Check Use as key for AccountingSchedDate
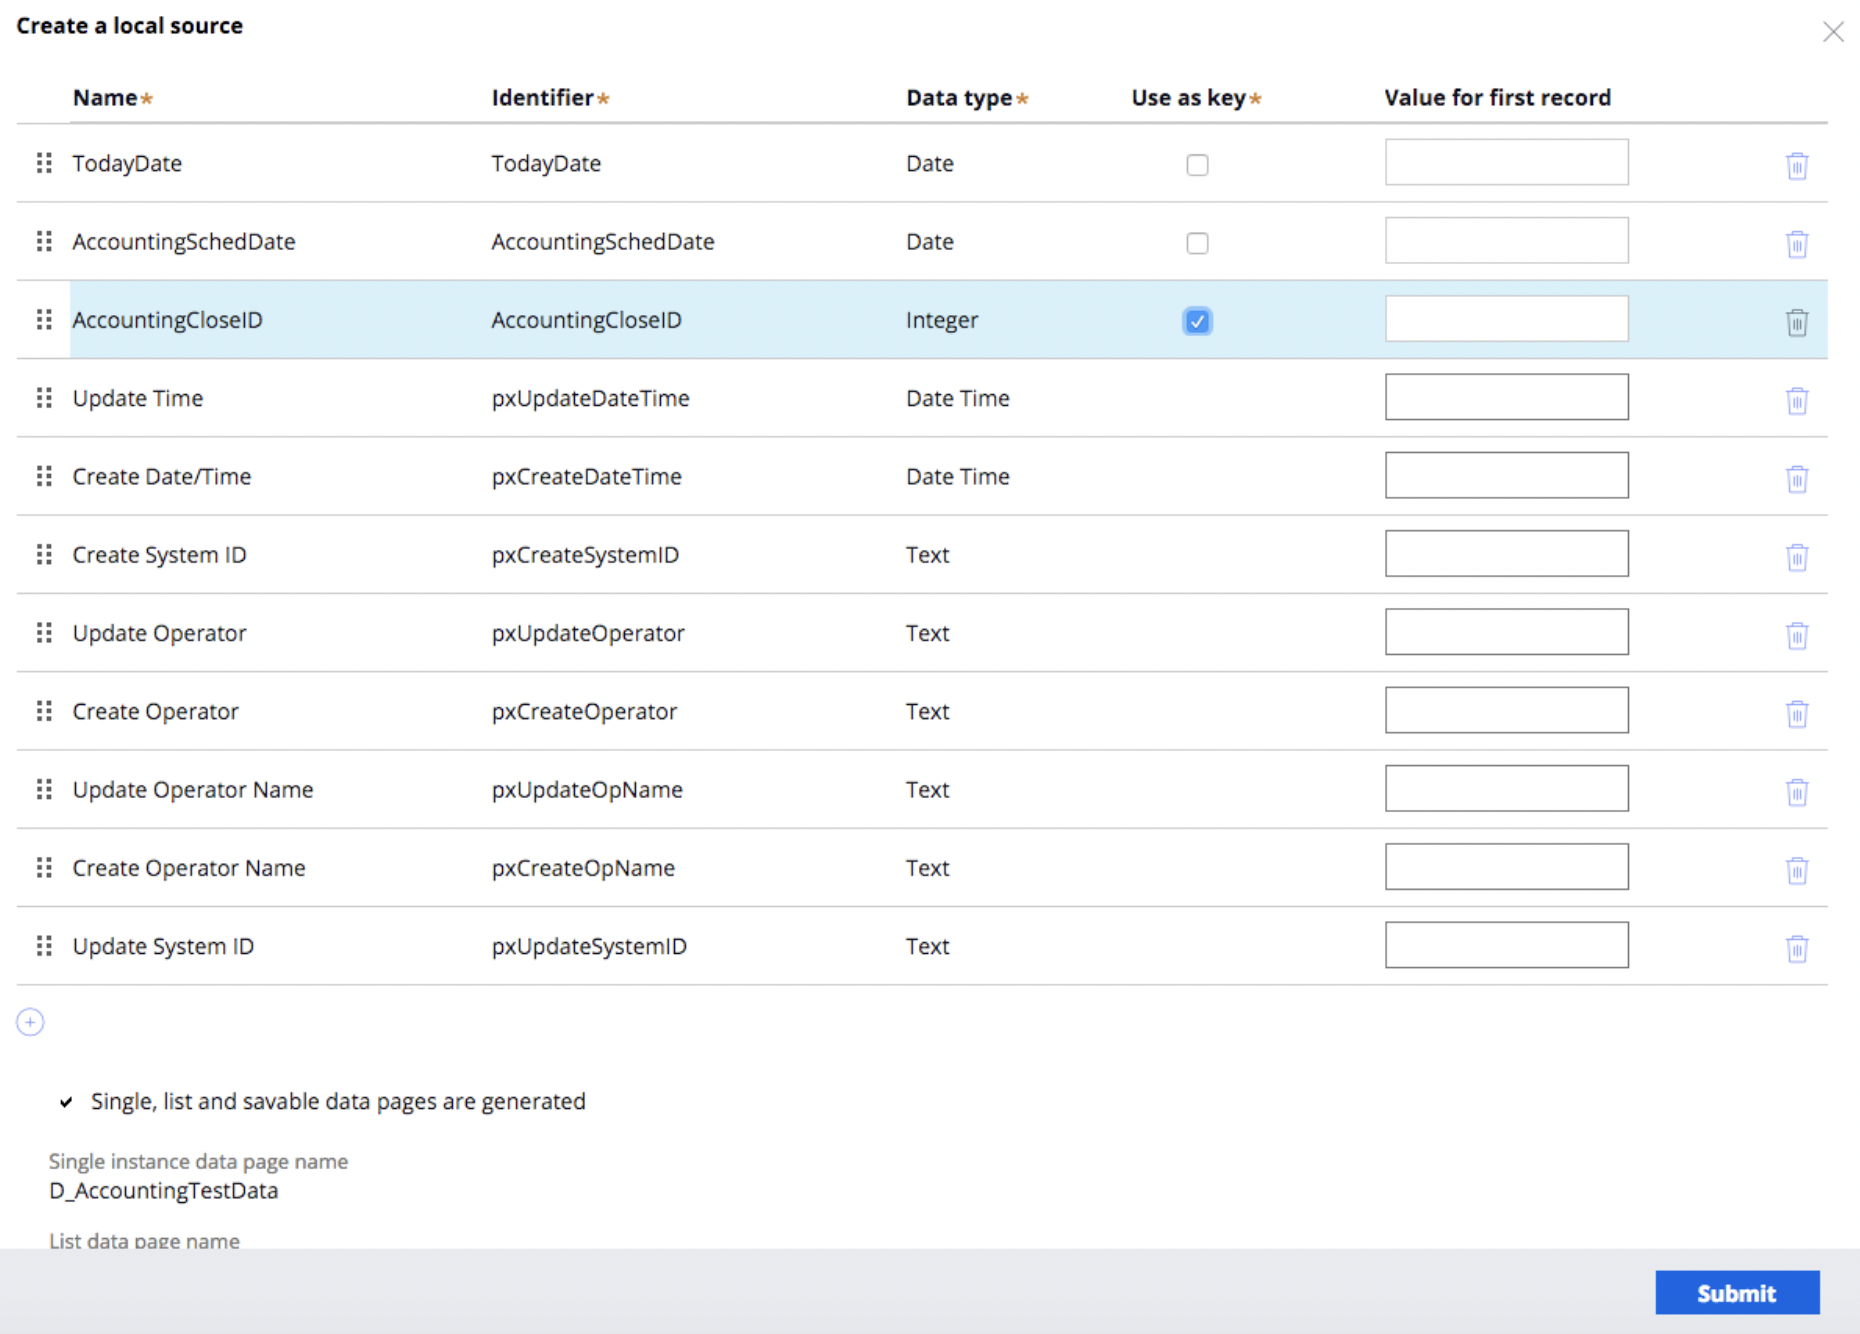The height and width of the screenshot is (1334, 1860). pos(1197,243)
